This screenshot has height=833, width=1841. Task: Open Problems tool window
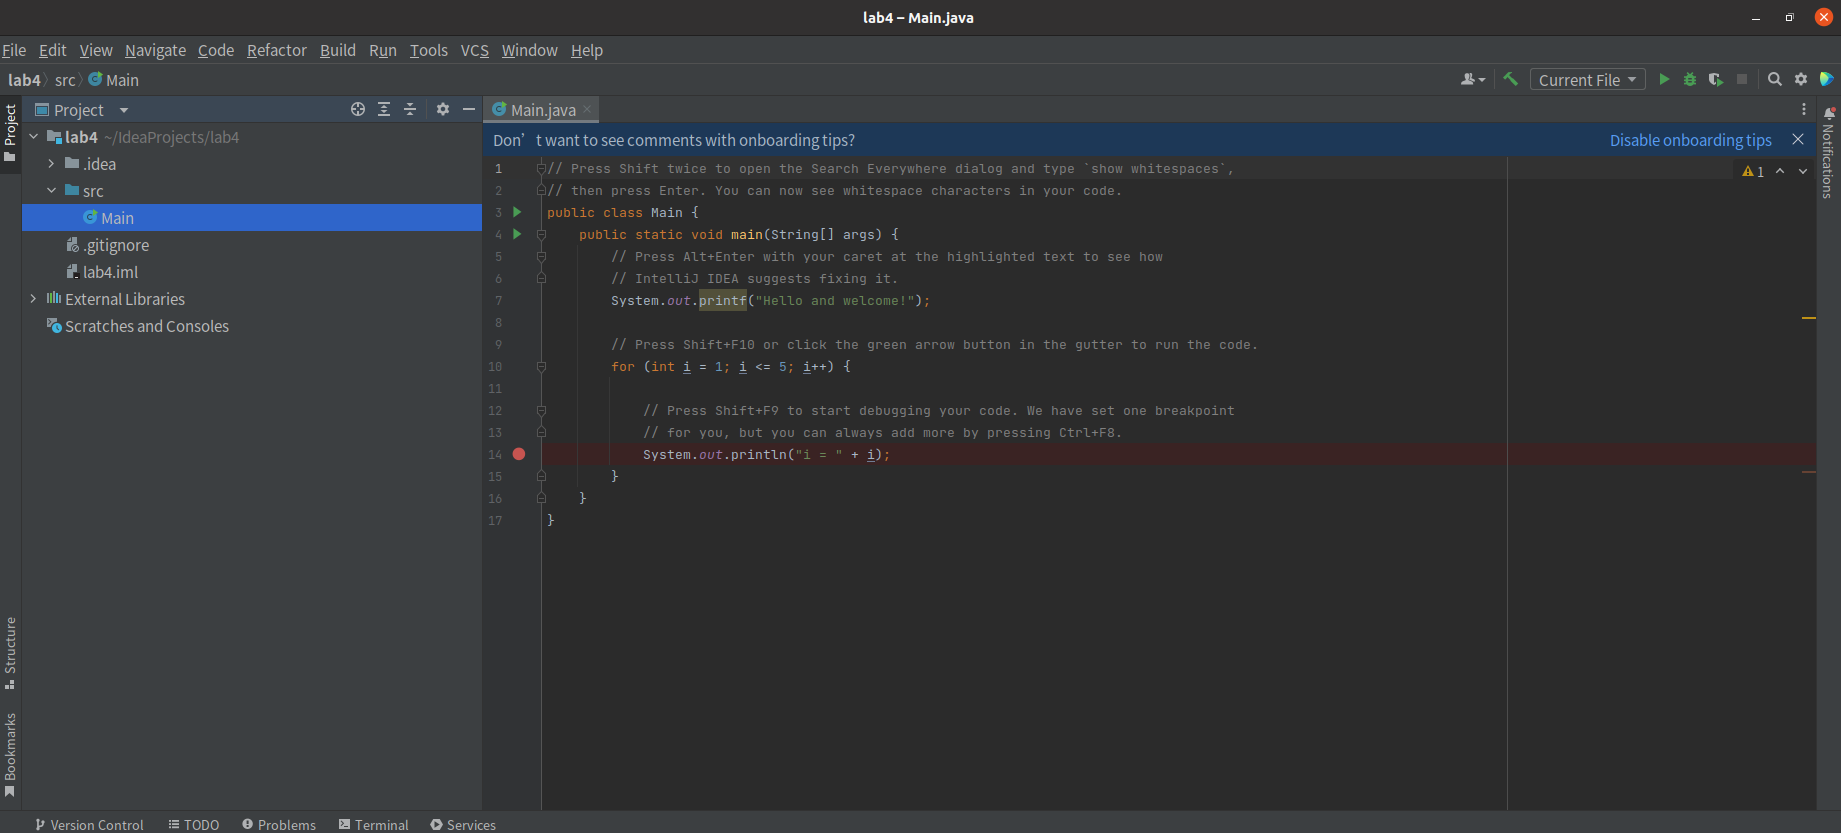pos(279,824)
